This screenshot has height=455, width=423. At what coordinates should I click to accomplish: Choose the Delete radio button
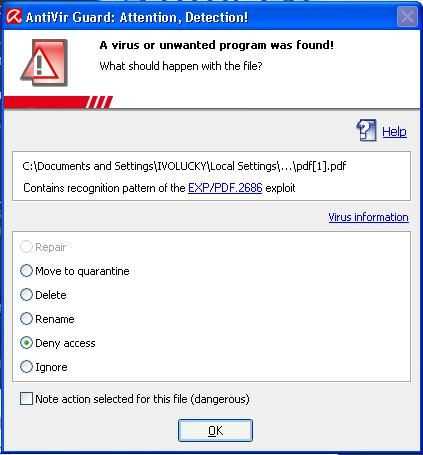click(x=26, y=295)
